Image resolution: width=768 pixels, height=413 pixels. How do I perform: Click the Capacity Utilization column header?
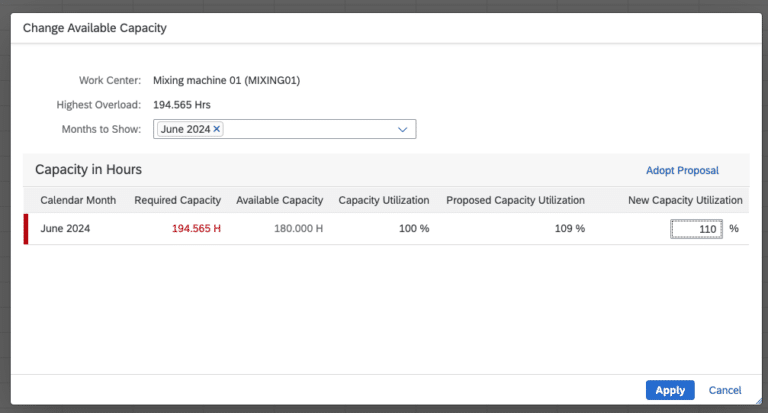(384, 200)
